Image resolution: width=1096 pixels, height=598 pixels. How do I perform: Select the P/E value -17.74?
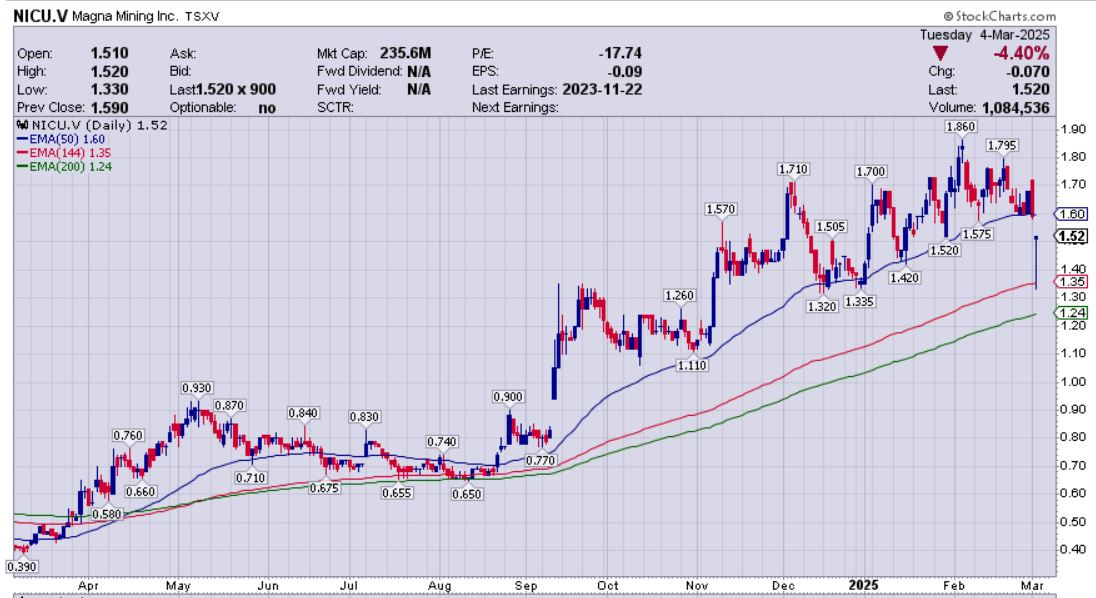(x=620, y=53)
